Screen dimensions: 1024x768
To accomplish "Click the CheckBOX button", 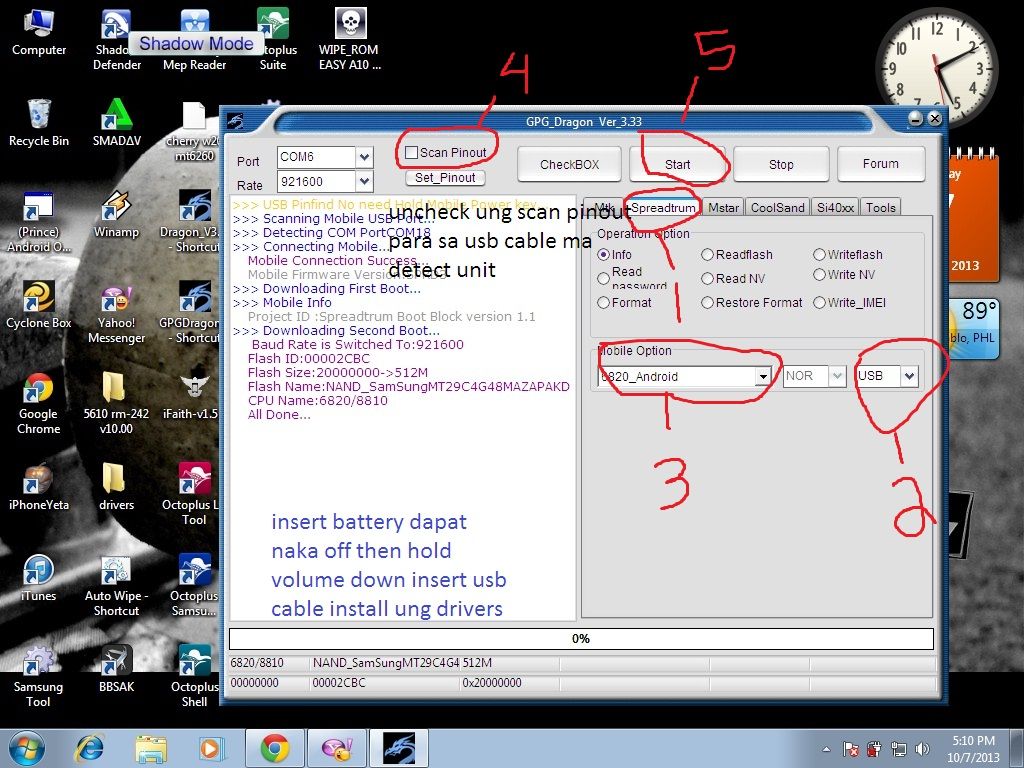I will (x=569, y=164).
